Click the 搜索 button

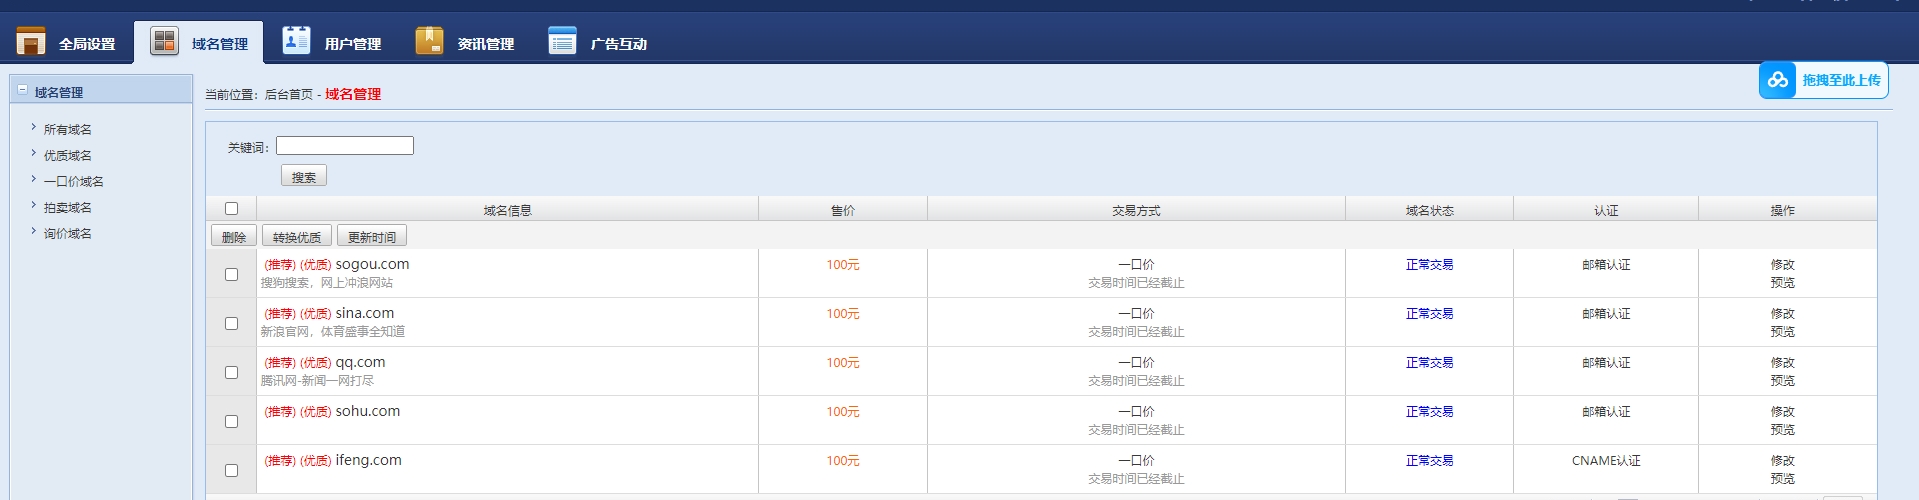(x=304, y=176)
